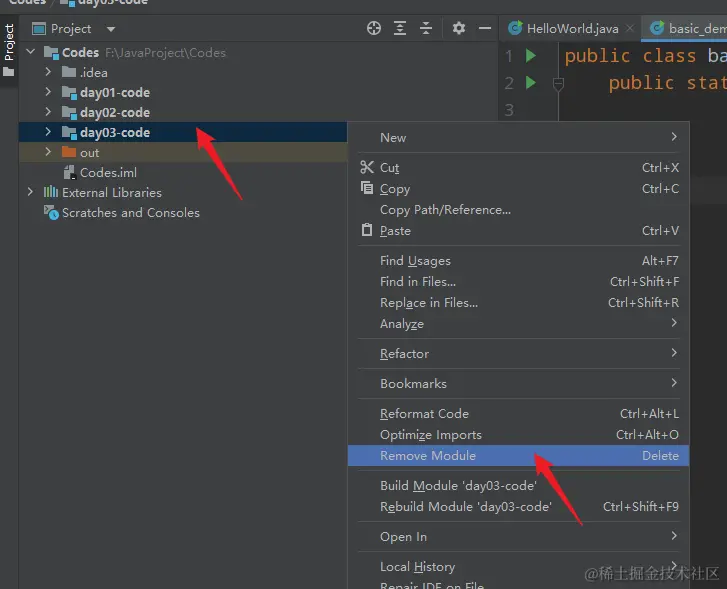Open the Bookmarks submenu
Screen dimensions: 727x589
pyautogui.click(x=518, y=384)
